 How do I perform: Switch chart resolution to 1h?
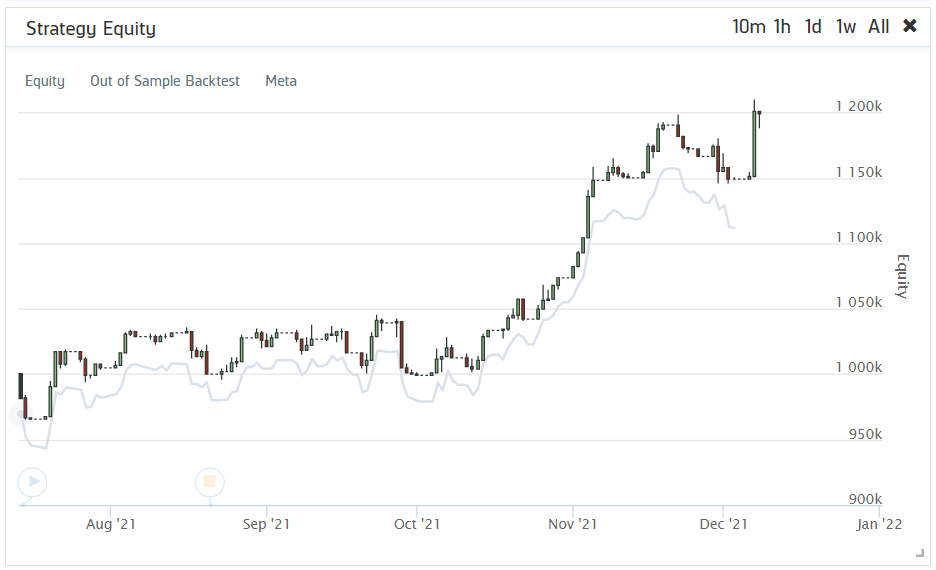tap(782, 27)
